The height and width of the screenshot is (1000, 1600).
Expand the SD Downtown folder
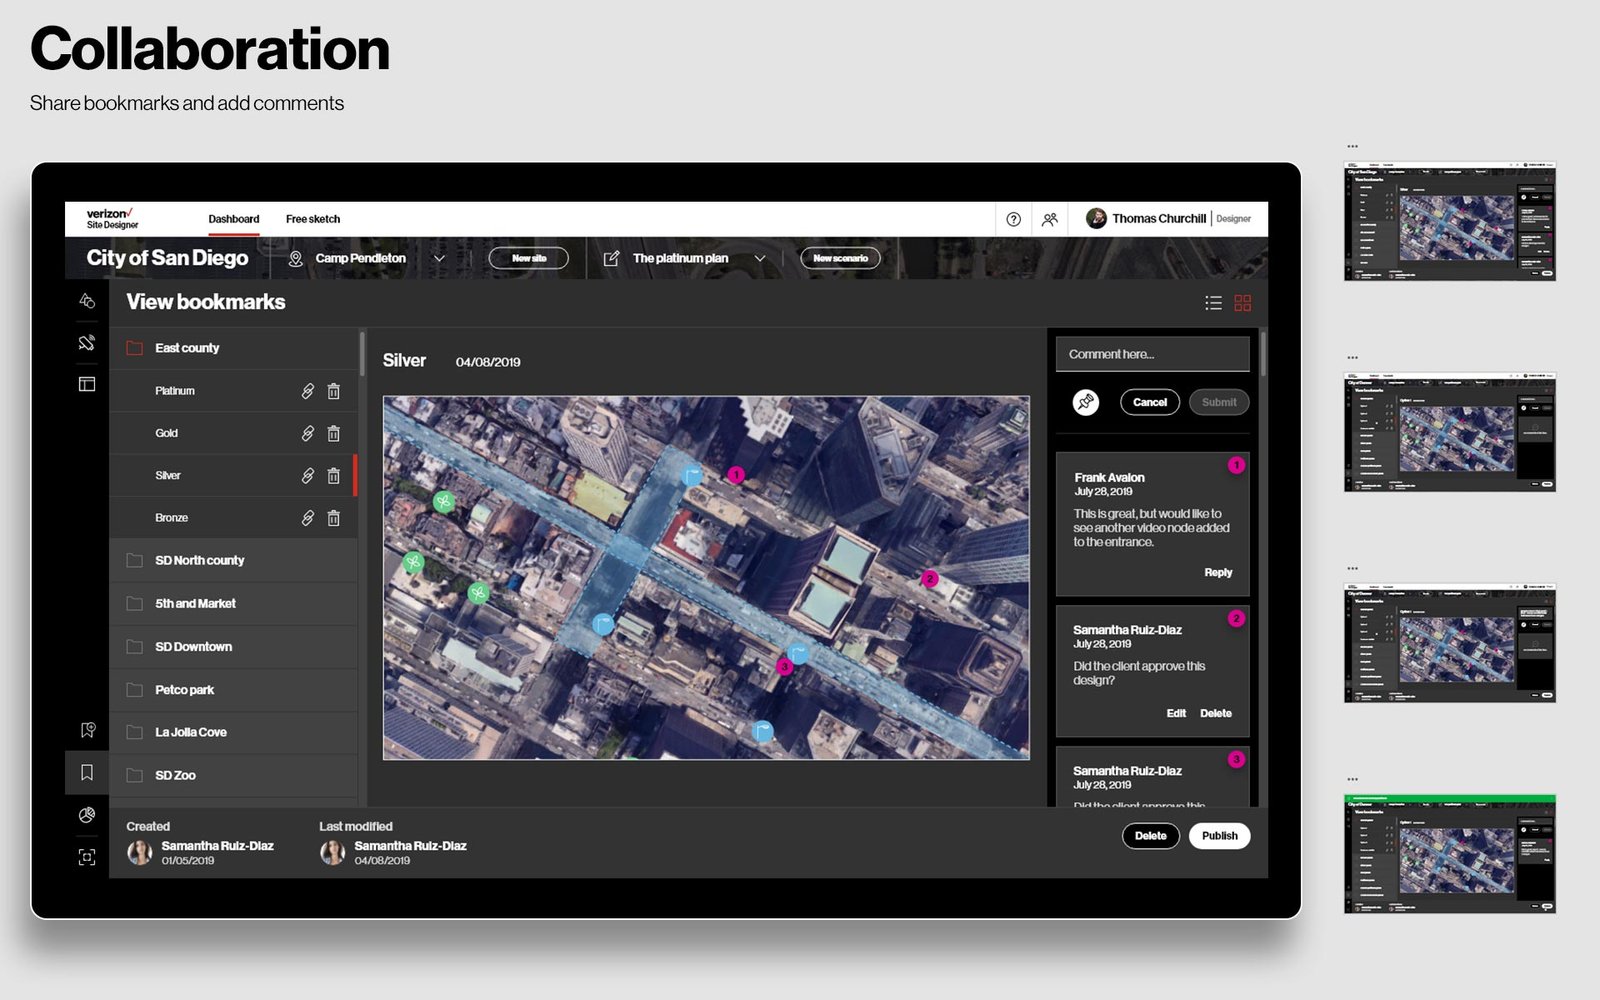[233, 647]
